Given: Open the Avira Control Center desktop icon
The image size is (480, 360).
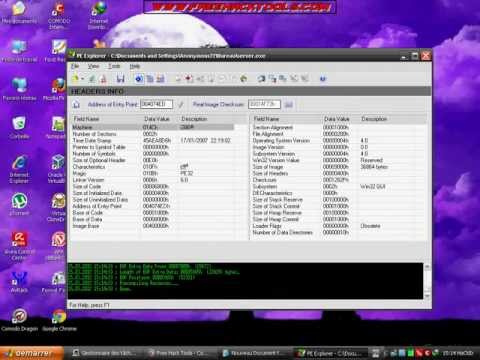Looking at the screenshot, I should click(19, 246).
